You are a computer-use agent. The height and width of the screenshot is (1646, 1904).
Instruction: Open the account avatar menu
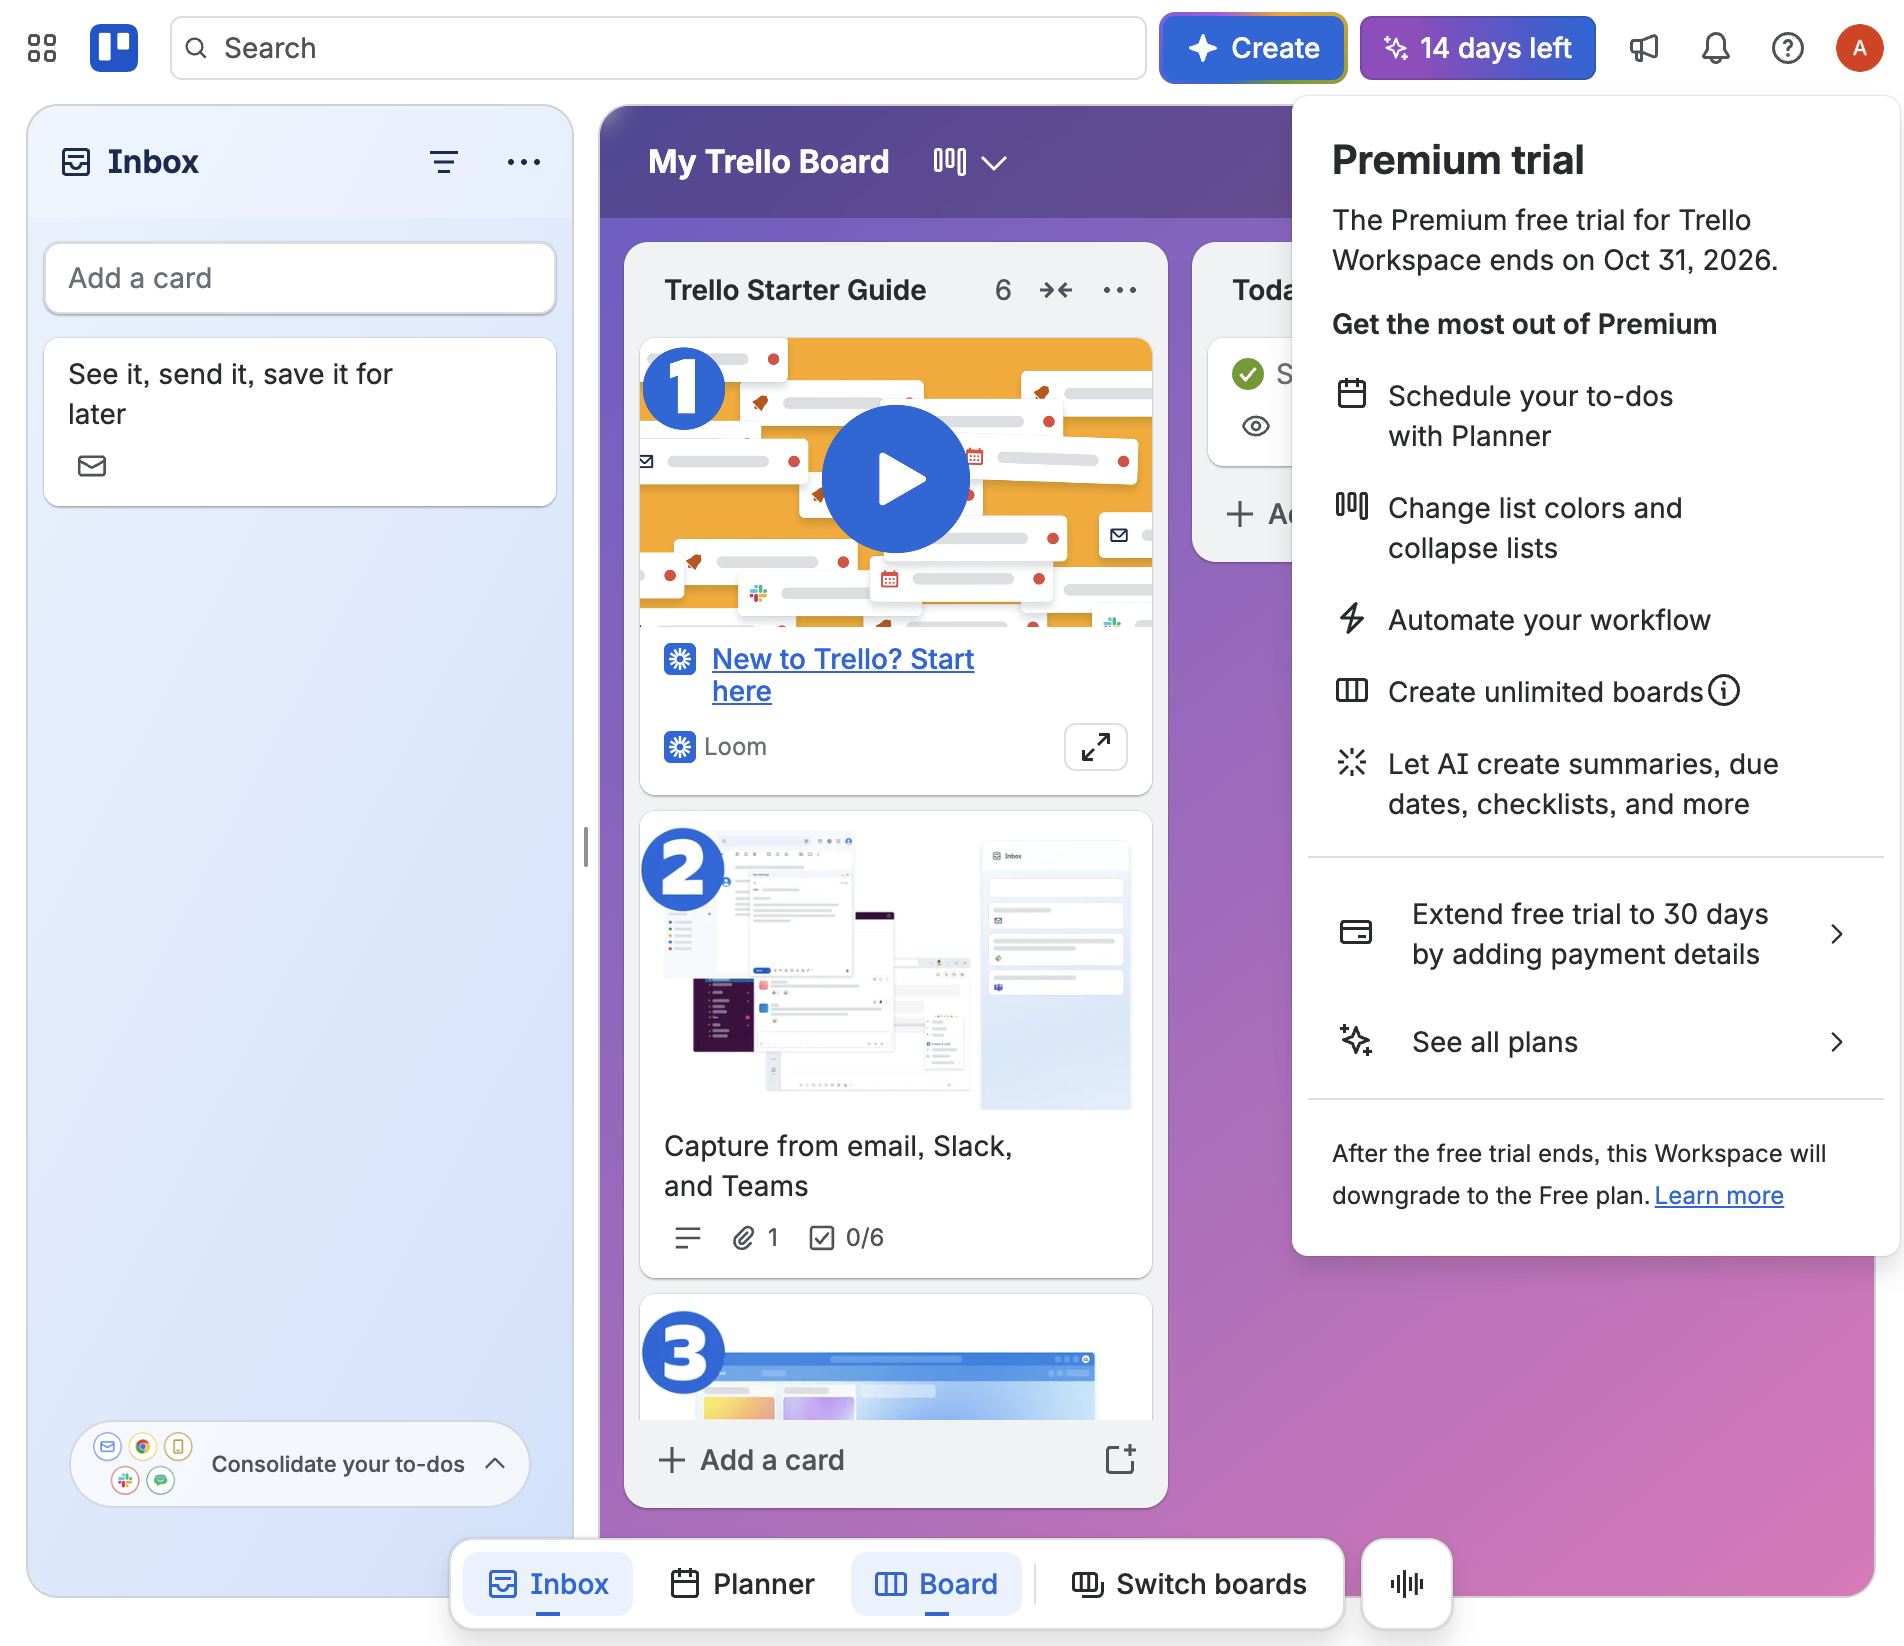coord(1860,48)
